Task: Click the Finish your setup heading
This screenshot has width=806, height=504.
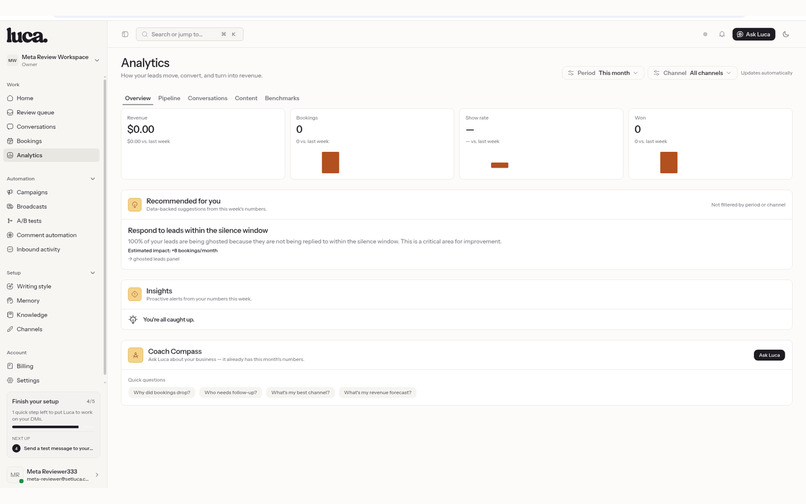Action: [x=35, y=402]
